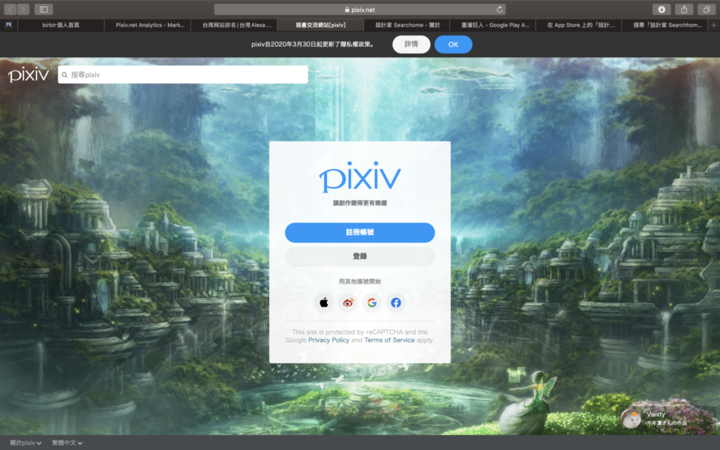Show the tab overview in Safari
This screenshot has height=450, width=720.
706,9
